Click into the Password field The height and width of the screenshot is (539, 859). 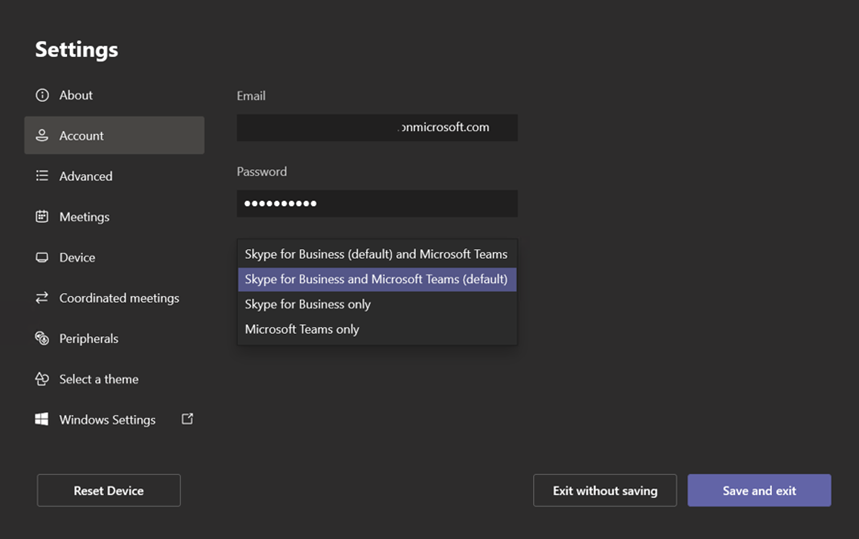[x=377, y=203]
